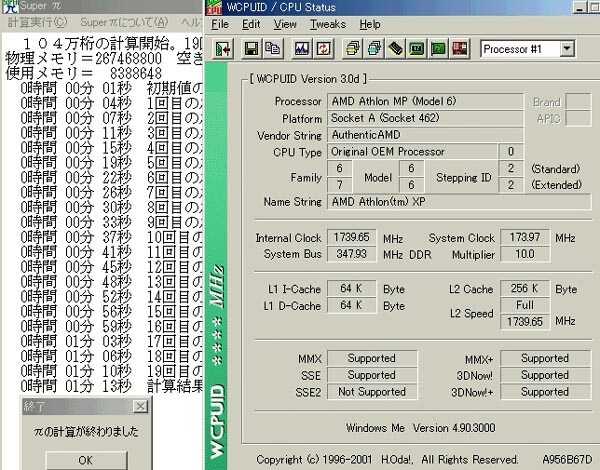Viewport: 600px width, 470px height.
Task: Click the 3DNow! Supported field
Action: tap(546, 375)
